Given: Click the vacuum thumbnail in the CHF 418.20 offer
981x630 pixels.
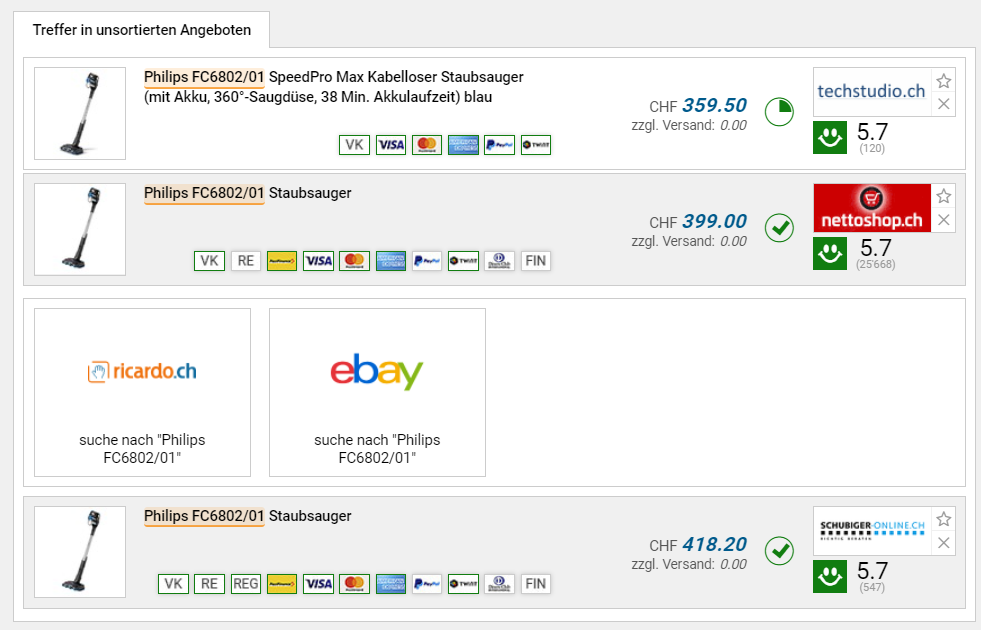Looking at the screenshot, I should point(80,552).
